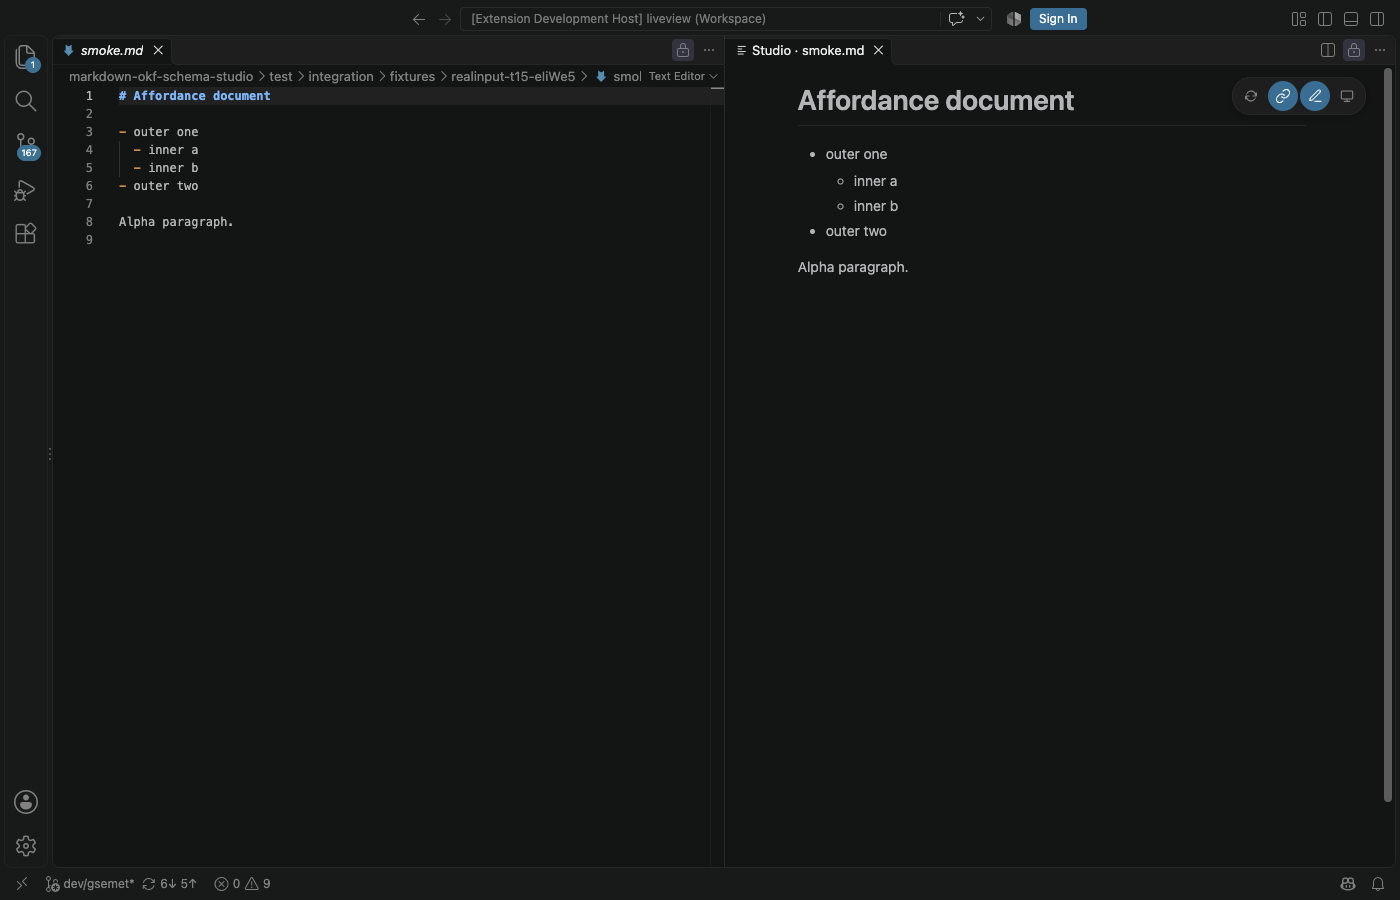The height and width of the screenshot is (900, 1400).
Task: Close the Studio · smoke.md tab
Action: tap(878, 50)
